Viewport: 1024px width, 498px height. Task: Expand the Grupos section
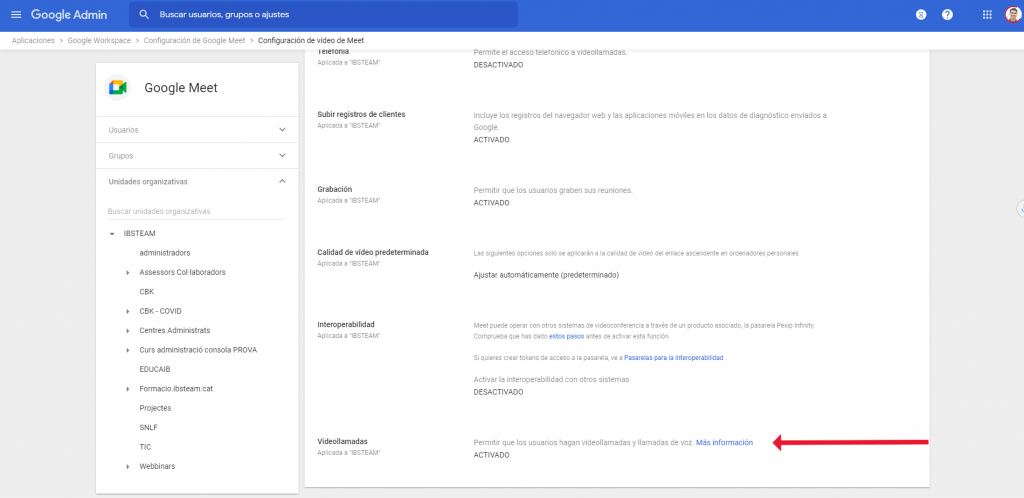[282, 156]
